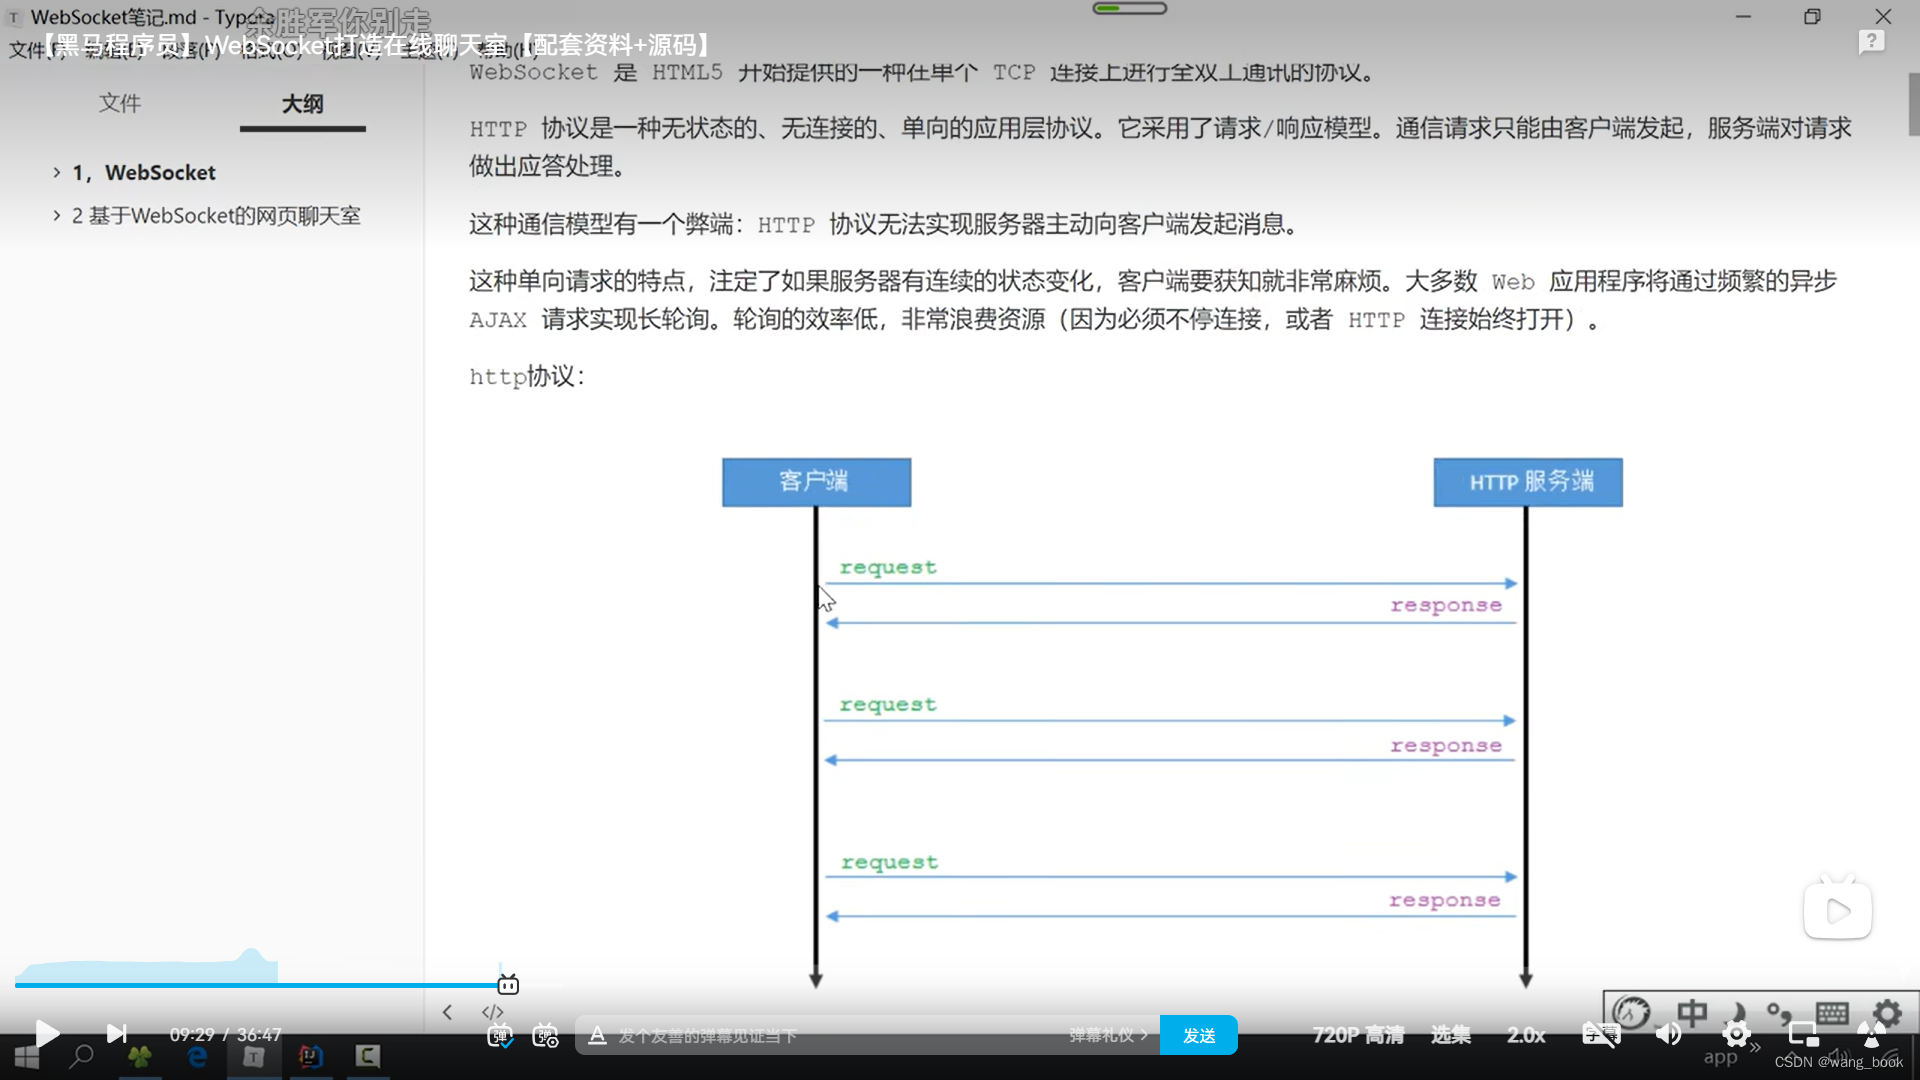Open the keyboard shortcuts icon
1920x1080 pixels.
[x=1832, y=1011]
